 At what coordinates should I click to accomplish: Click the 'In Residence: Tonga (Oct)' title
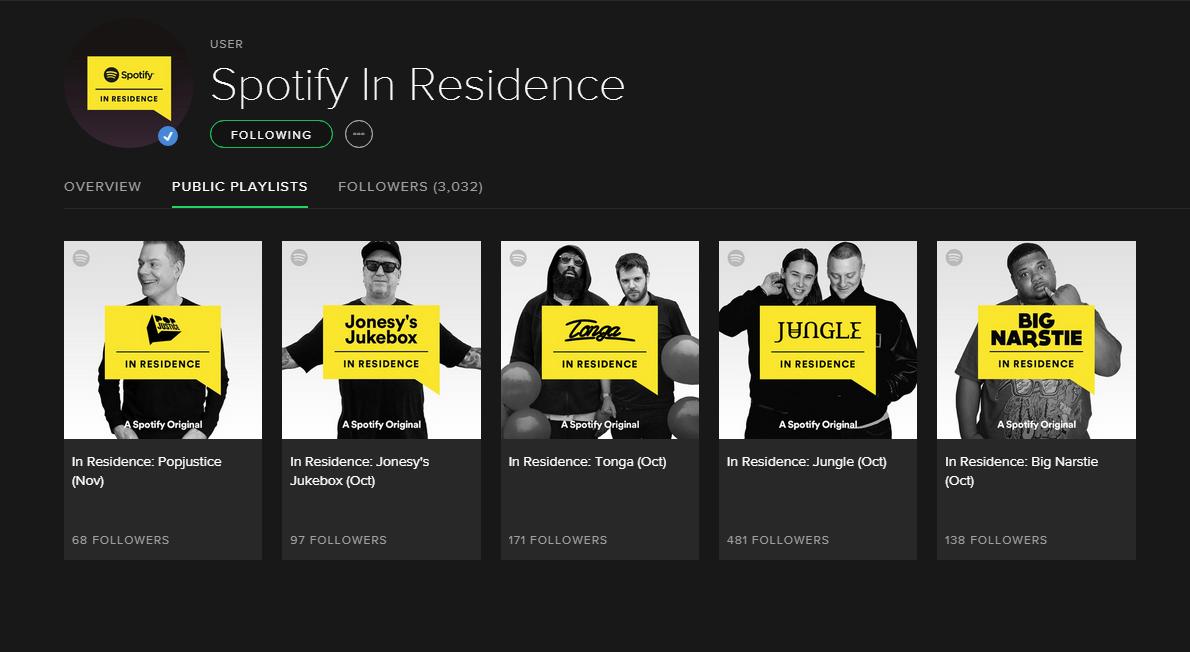click(587, 461)
